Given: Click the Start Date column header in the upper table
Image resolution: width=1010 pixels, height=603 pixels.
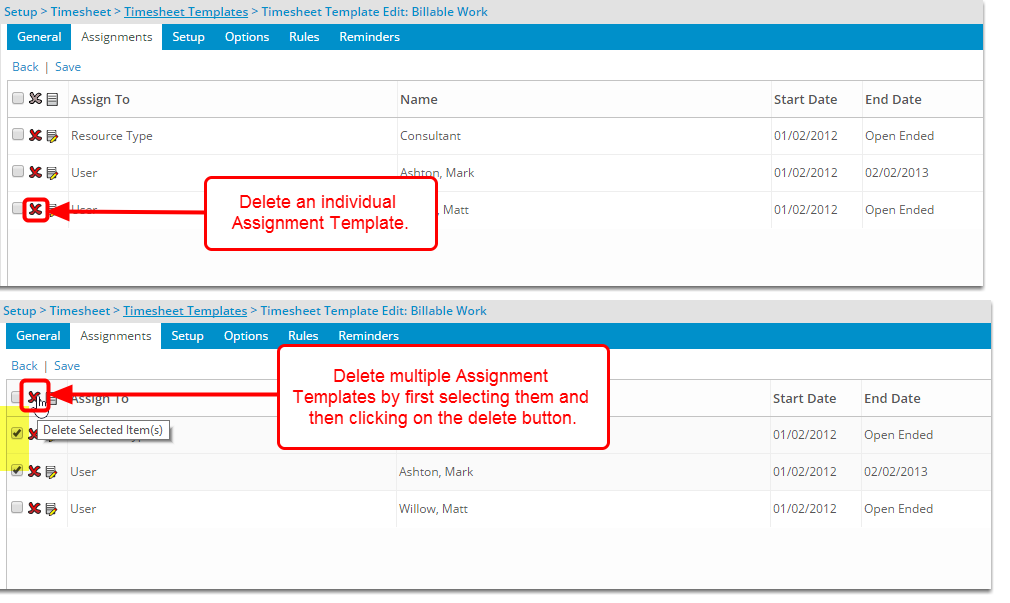Looking at the screenshot, I should 805,99.
